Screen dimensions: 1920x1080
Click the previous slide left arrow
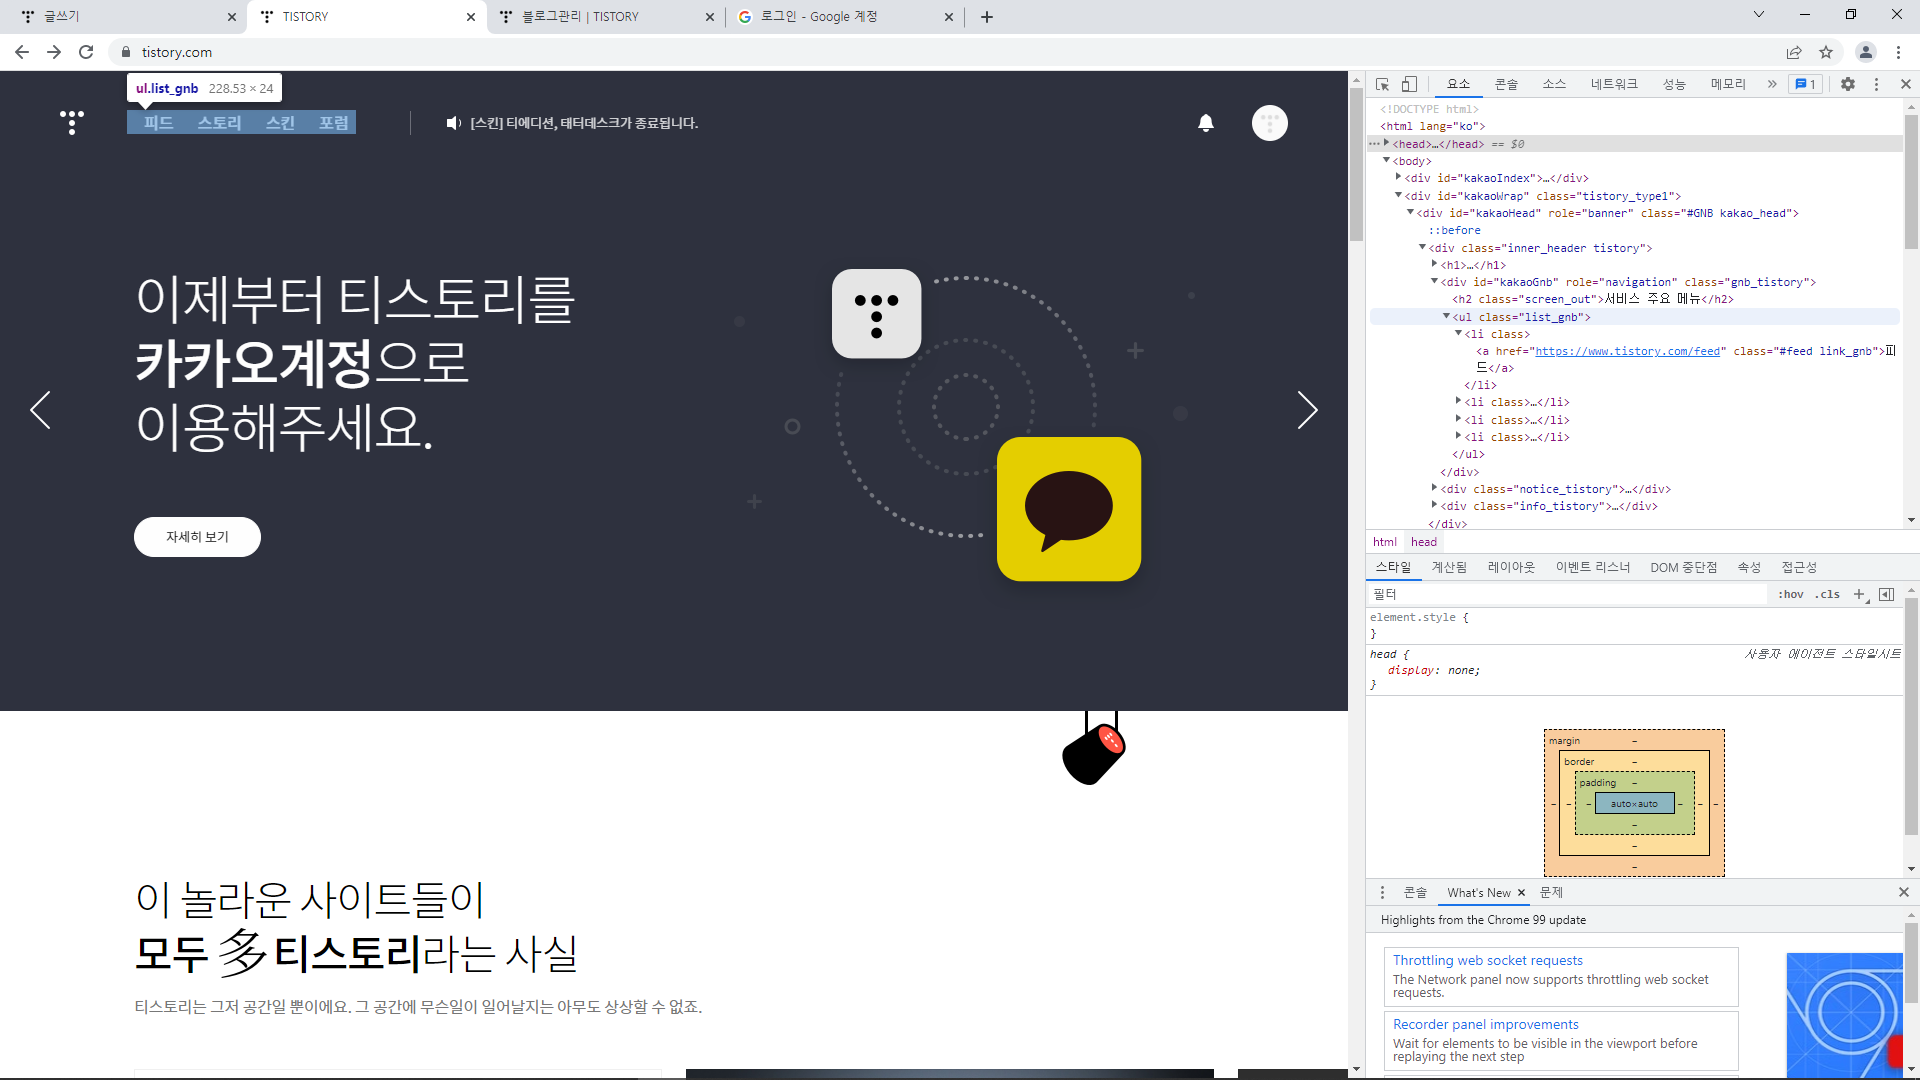point(40,410)
